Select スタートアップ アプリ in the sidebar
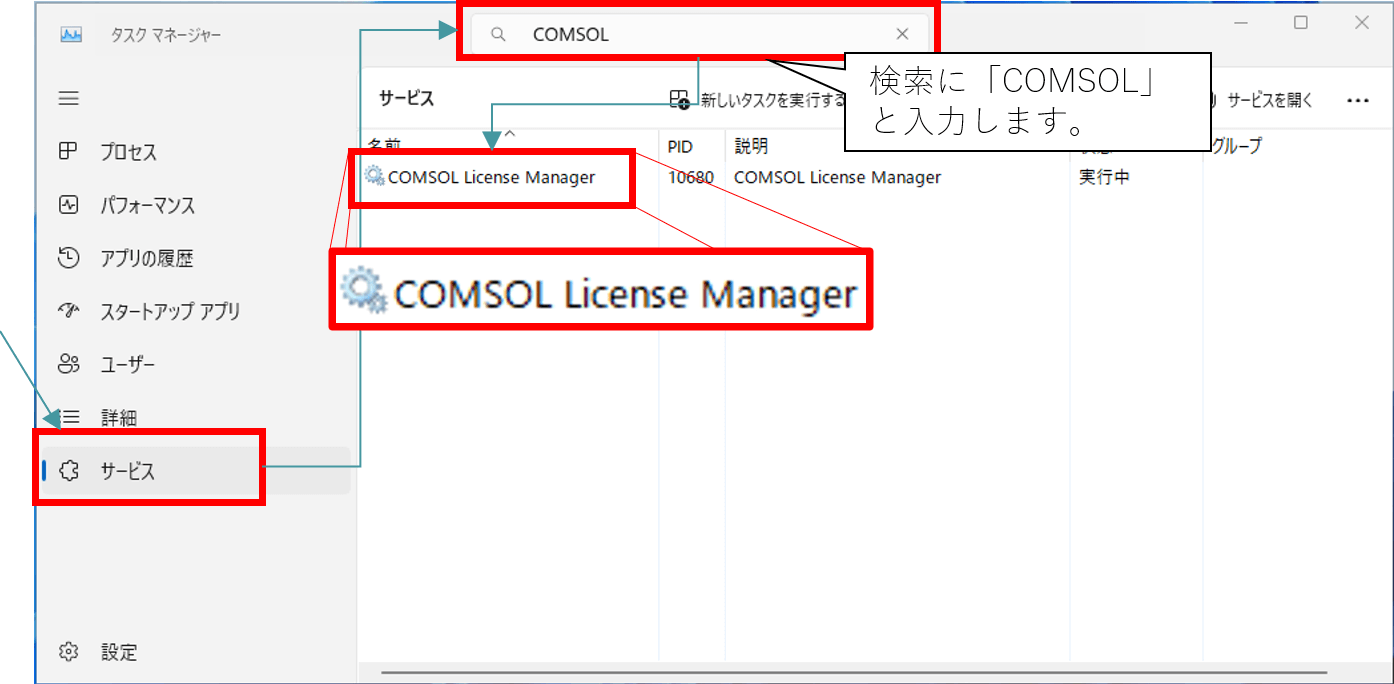This screenshot has width=1394, height=684. pos(168,311)
